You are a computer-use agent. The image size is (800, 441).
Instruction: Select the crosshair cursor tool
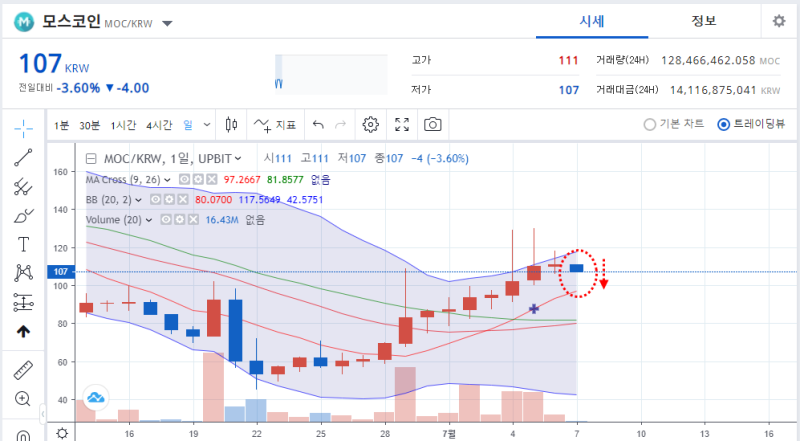click(x=23, y=129)
